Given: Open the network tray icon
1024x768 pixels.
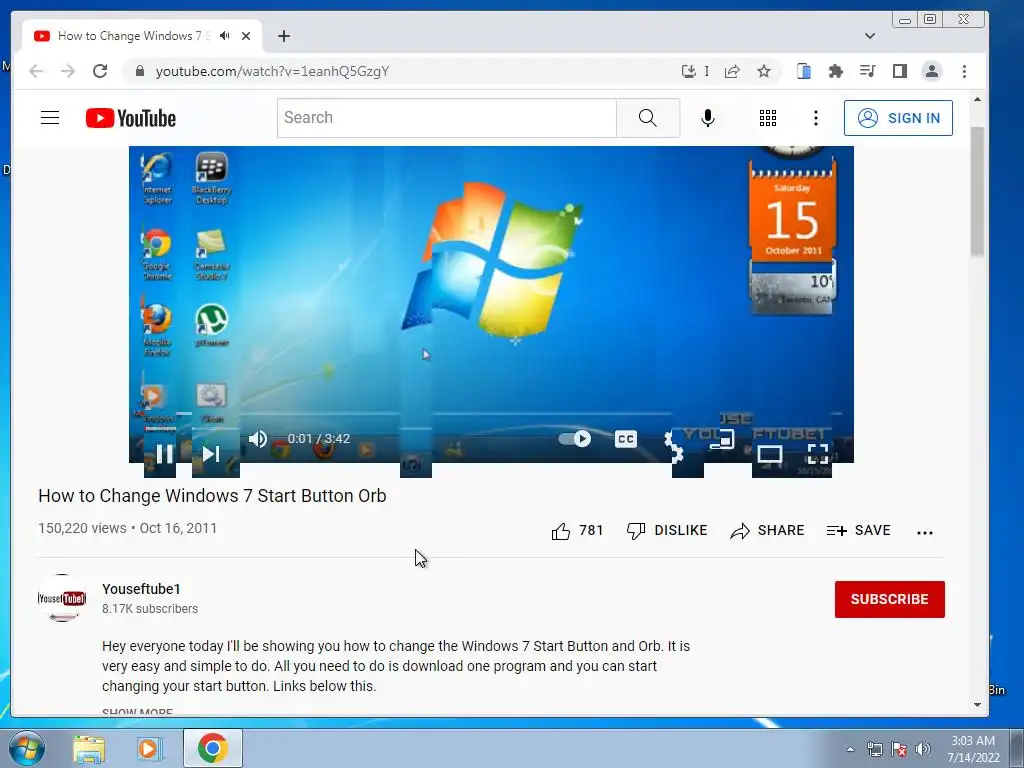Looking at the screenshot, I should point(874,749).
